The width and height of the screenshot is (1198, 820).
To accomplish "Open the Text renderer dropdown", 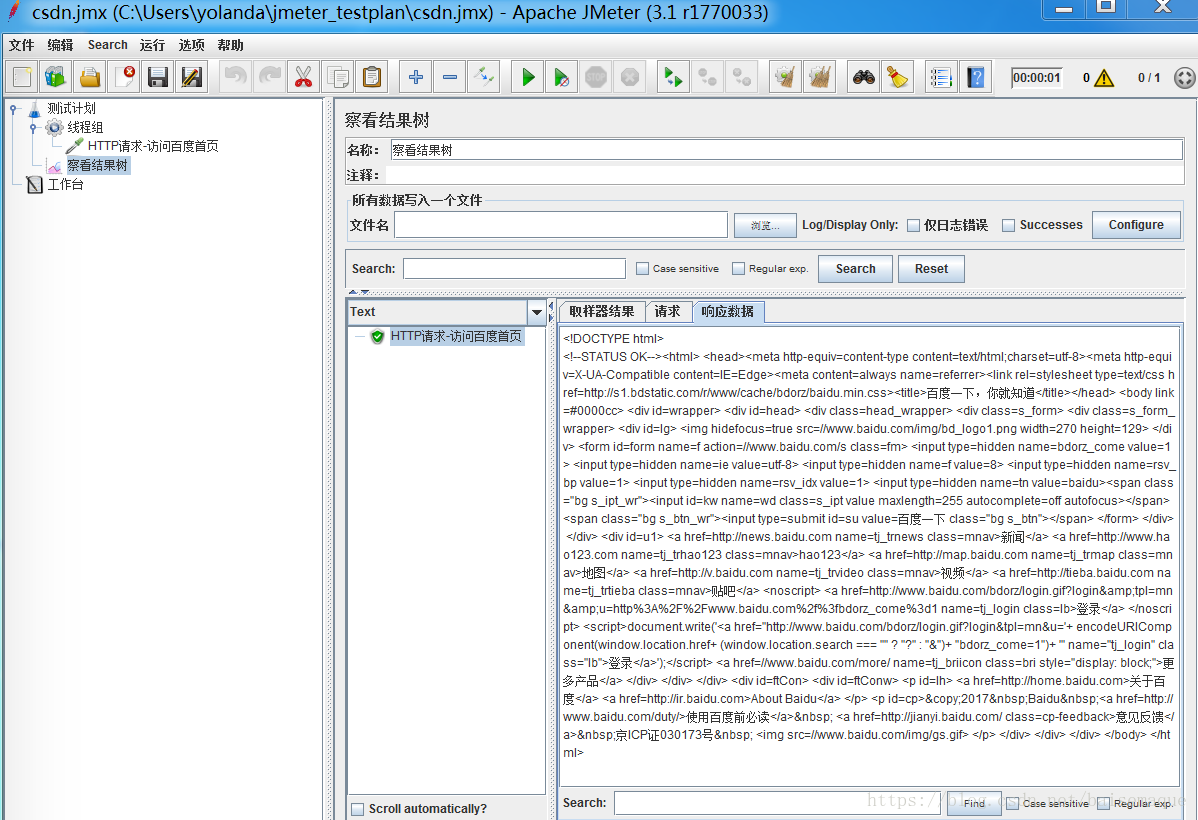I will click(536, 312).
